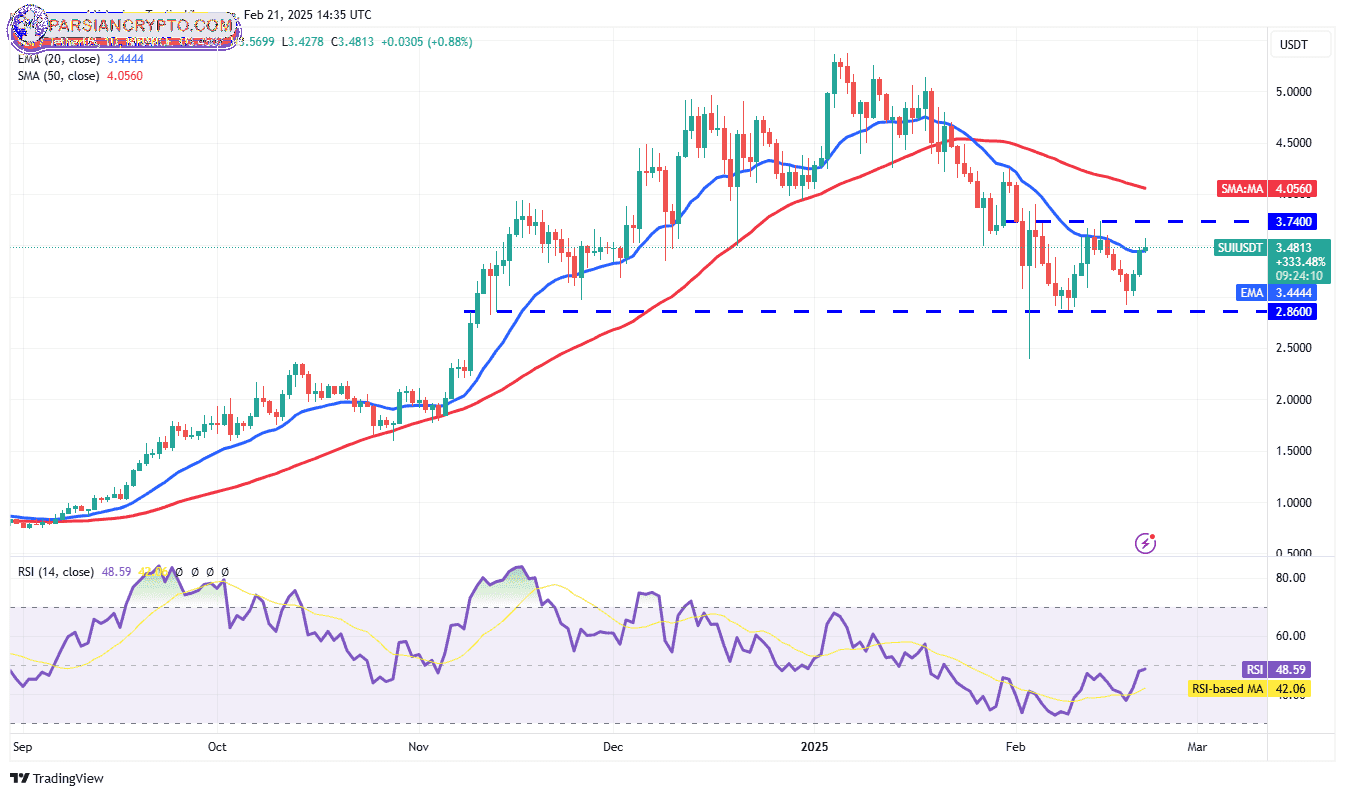Click the TradingView logo at bottom left
The height and width of the screenshot is (796, 1345).
pyautogui.click(x=57, y=778)
